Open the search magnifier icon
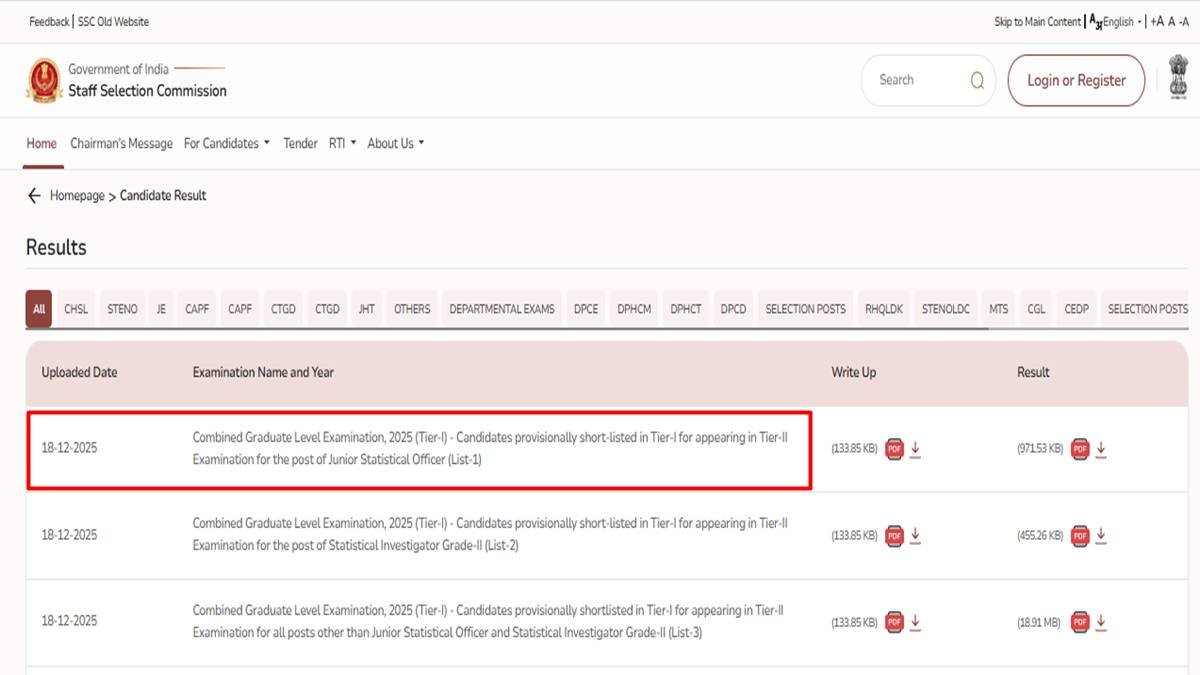The image size is (1200, 675). pos(976,80)
